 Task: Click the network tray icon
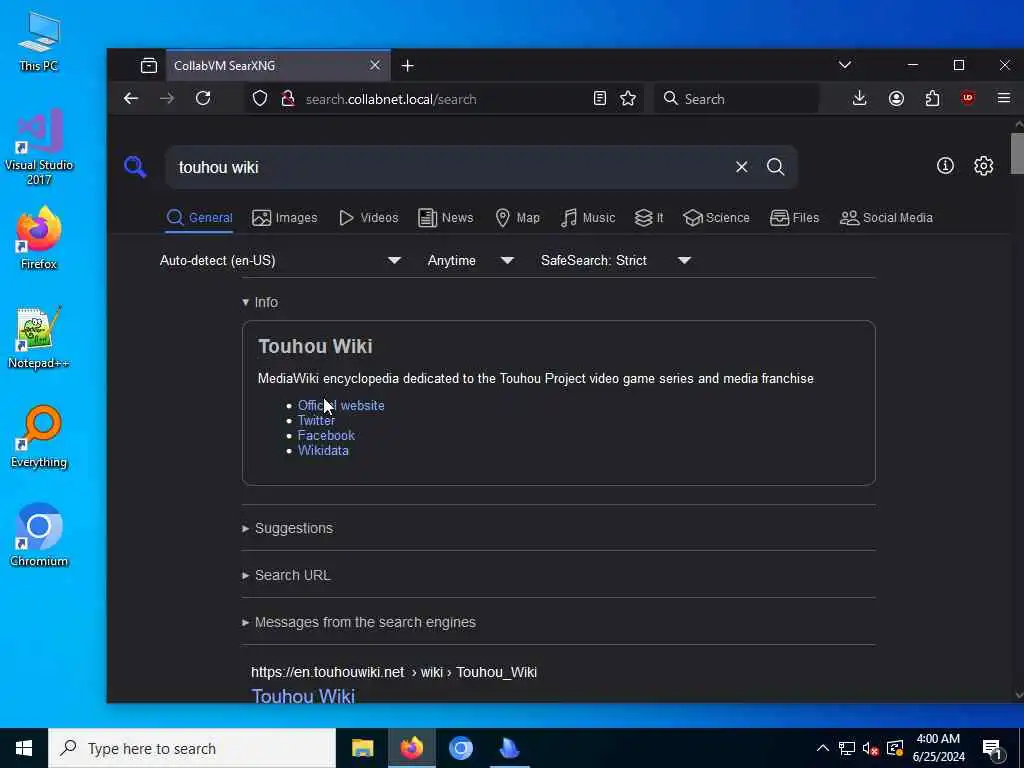846,748
